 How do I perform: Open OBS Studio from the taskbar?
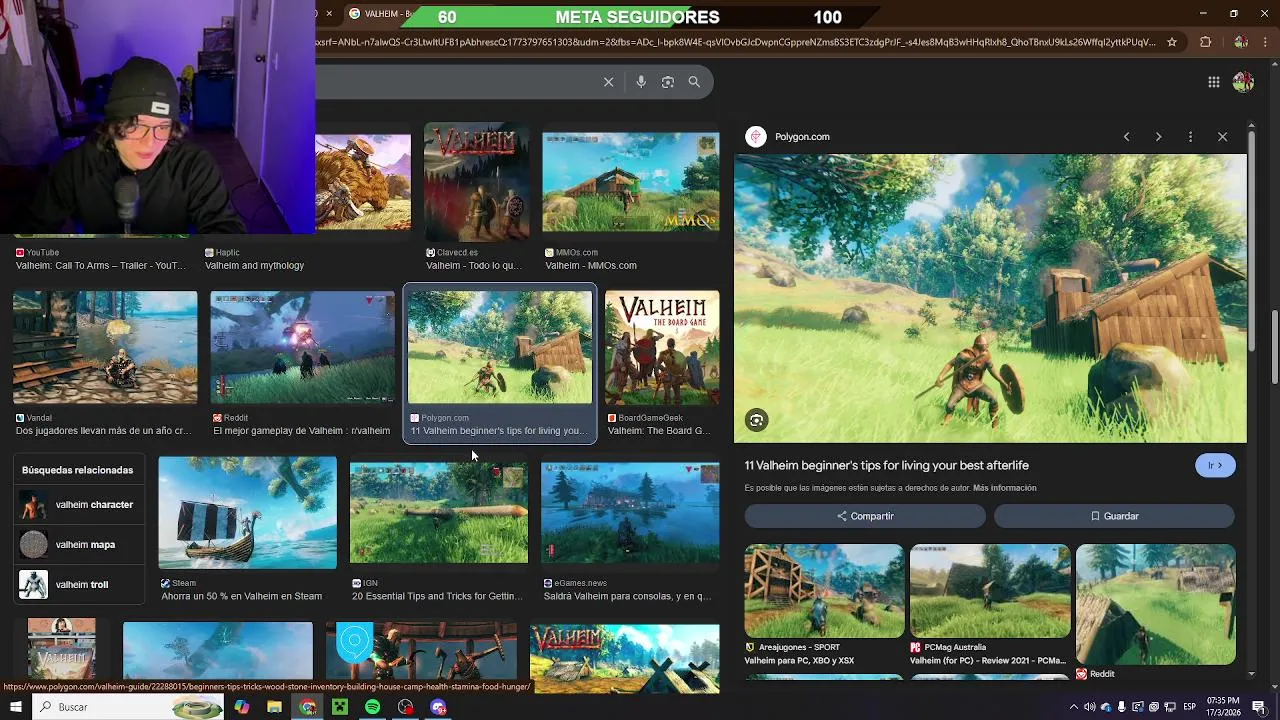click(405, 707)
